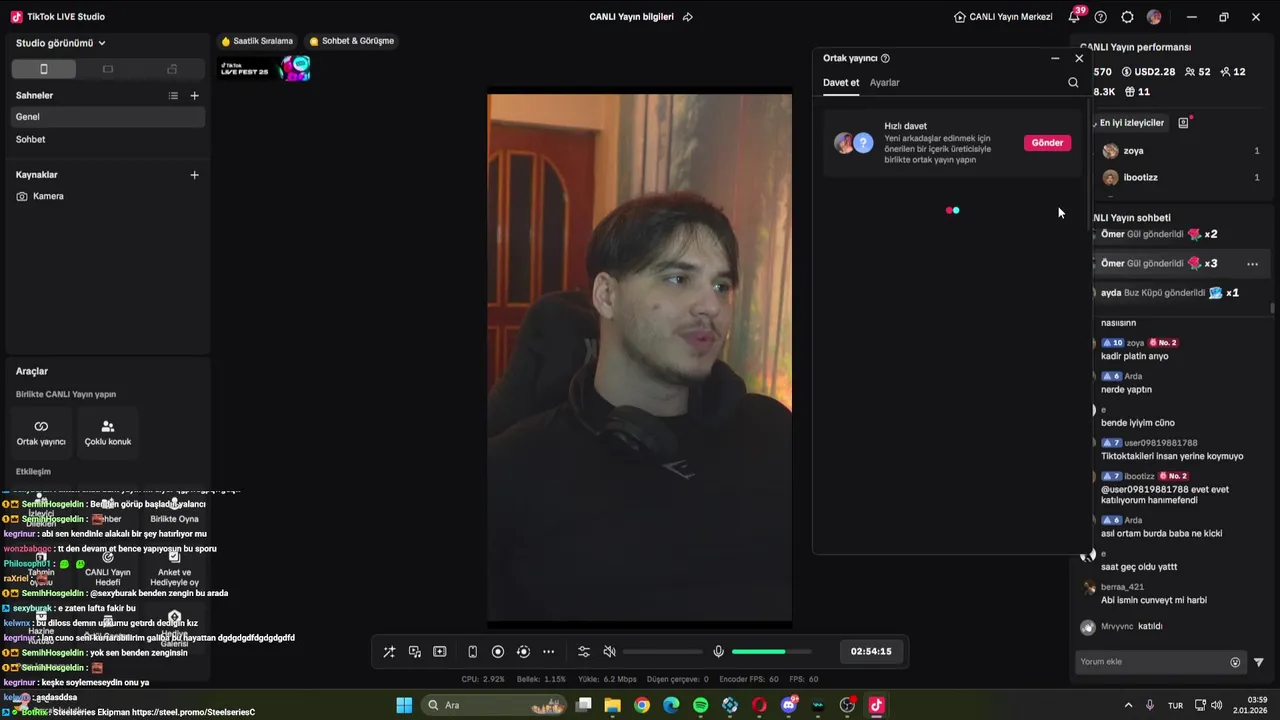Screen dimensions: 1280x720
Task: Open more options on Ömer's x3 gift message
Action: tap(1252, 264)
